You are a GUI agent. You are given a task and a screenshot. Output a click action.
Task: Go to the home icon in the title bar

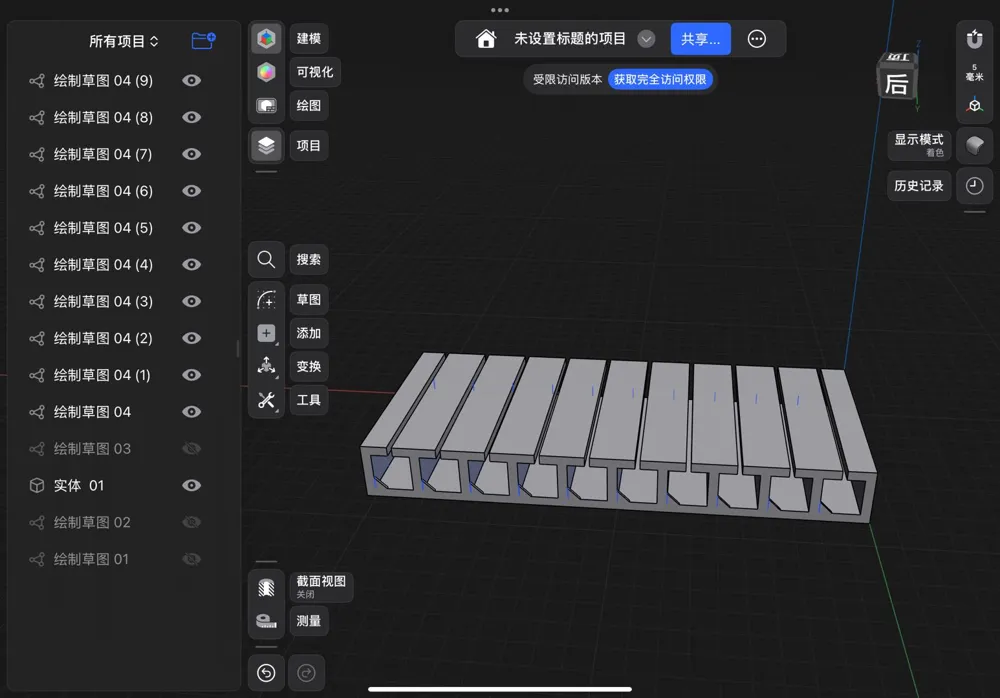click(x=486, y=39)
